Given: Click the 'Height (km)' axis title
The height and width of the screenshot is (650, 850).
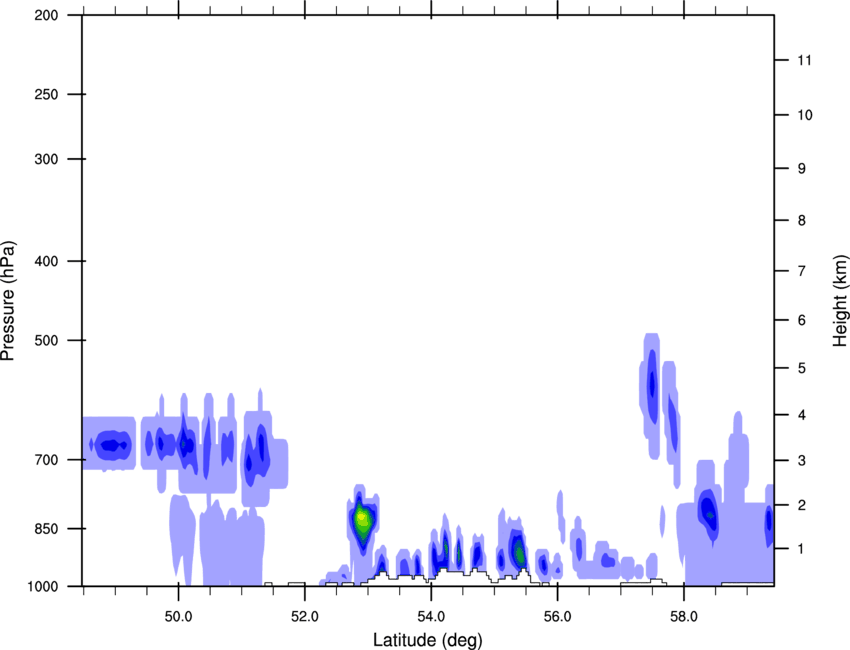Looking at the screenshot, I should pyautogui.click(x=840, y=301).
